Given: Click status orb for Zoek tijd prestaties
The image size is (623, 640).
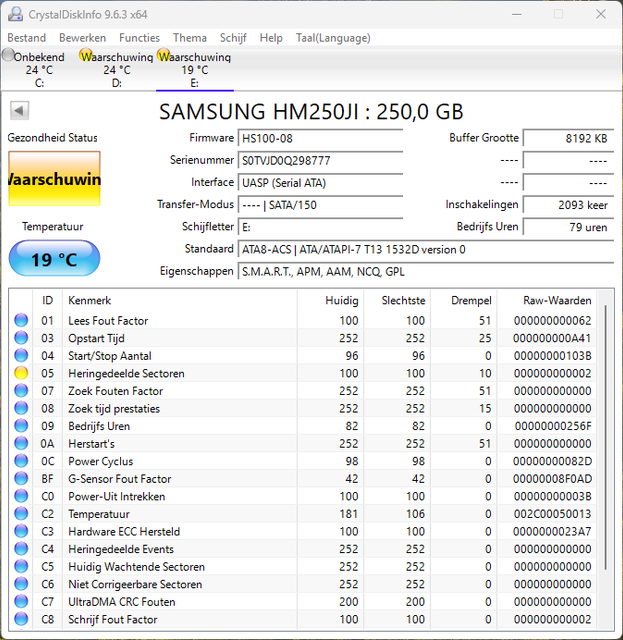Looking at the screenshot, I should [x=21, y=408].
